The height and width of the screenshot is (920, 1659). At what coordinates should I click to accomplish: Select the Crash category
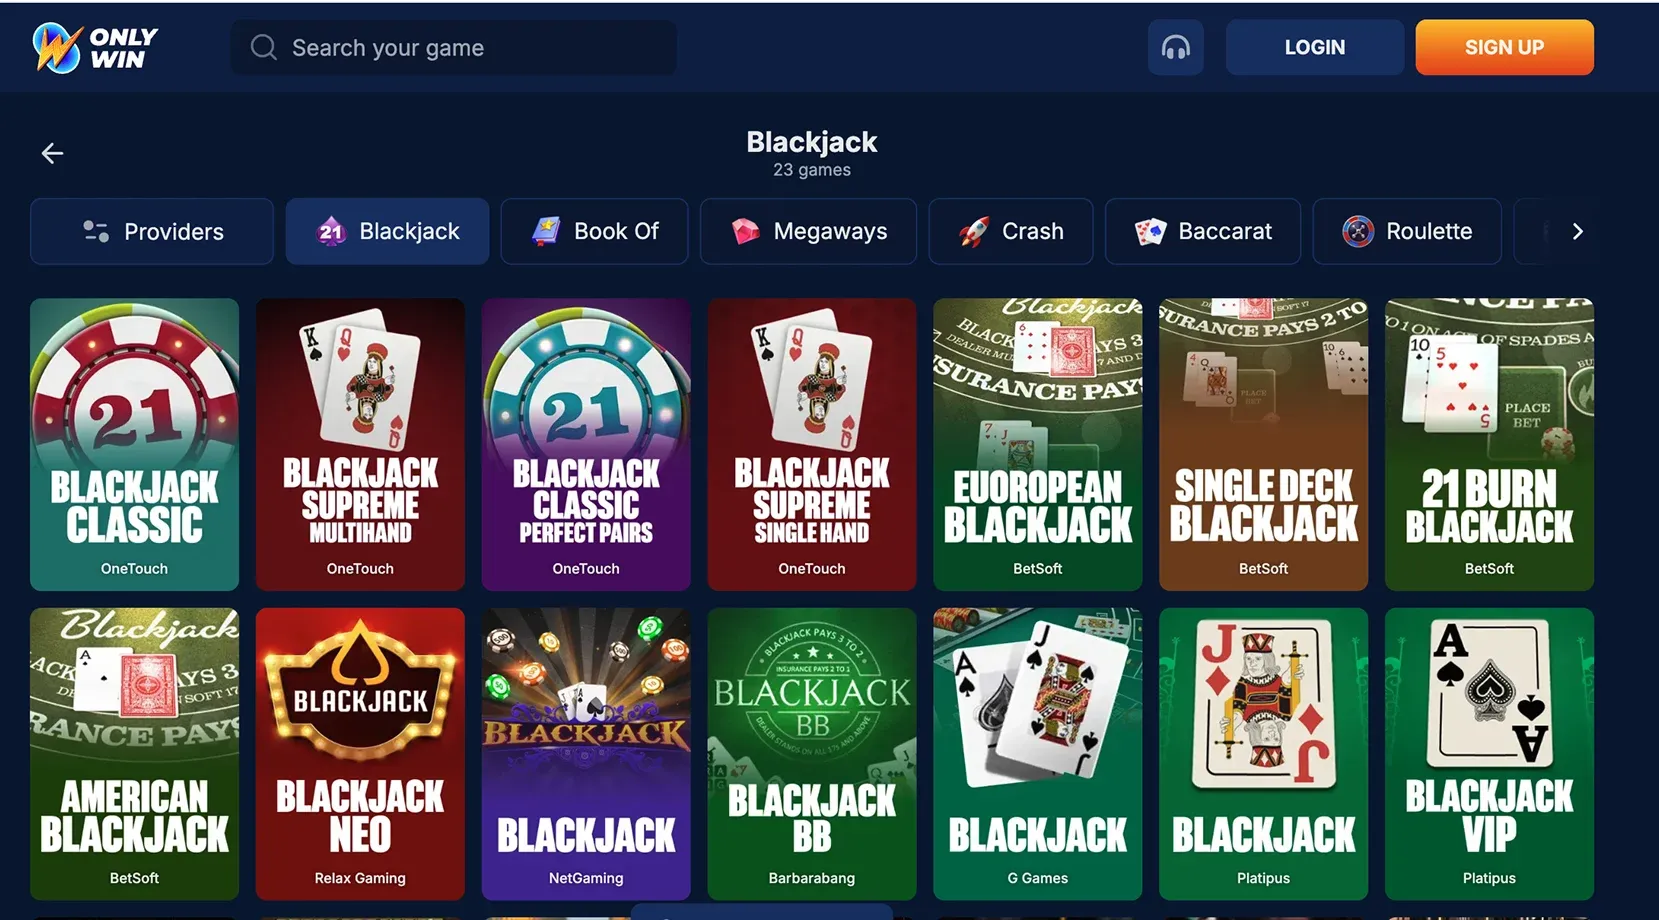[1011, 231]
